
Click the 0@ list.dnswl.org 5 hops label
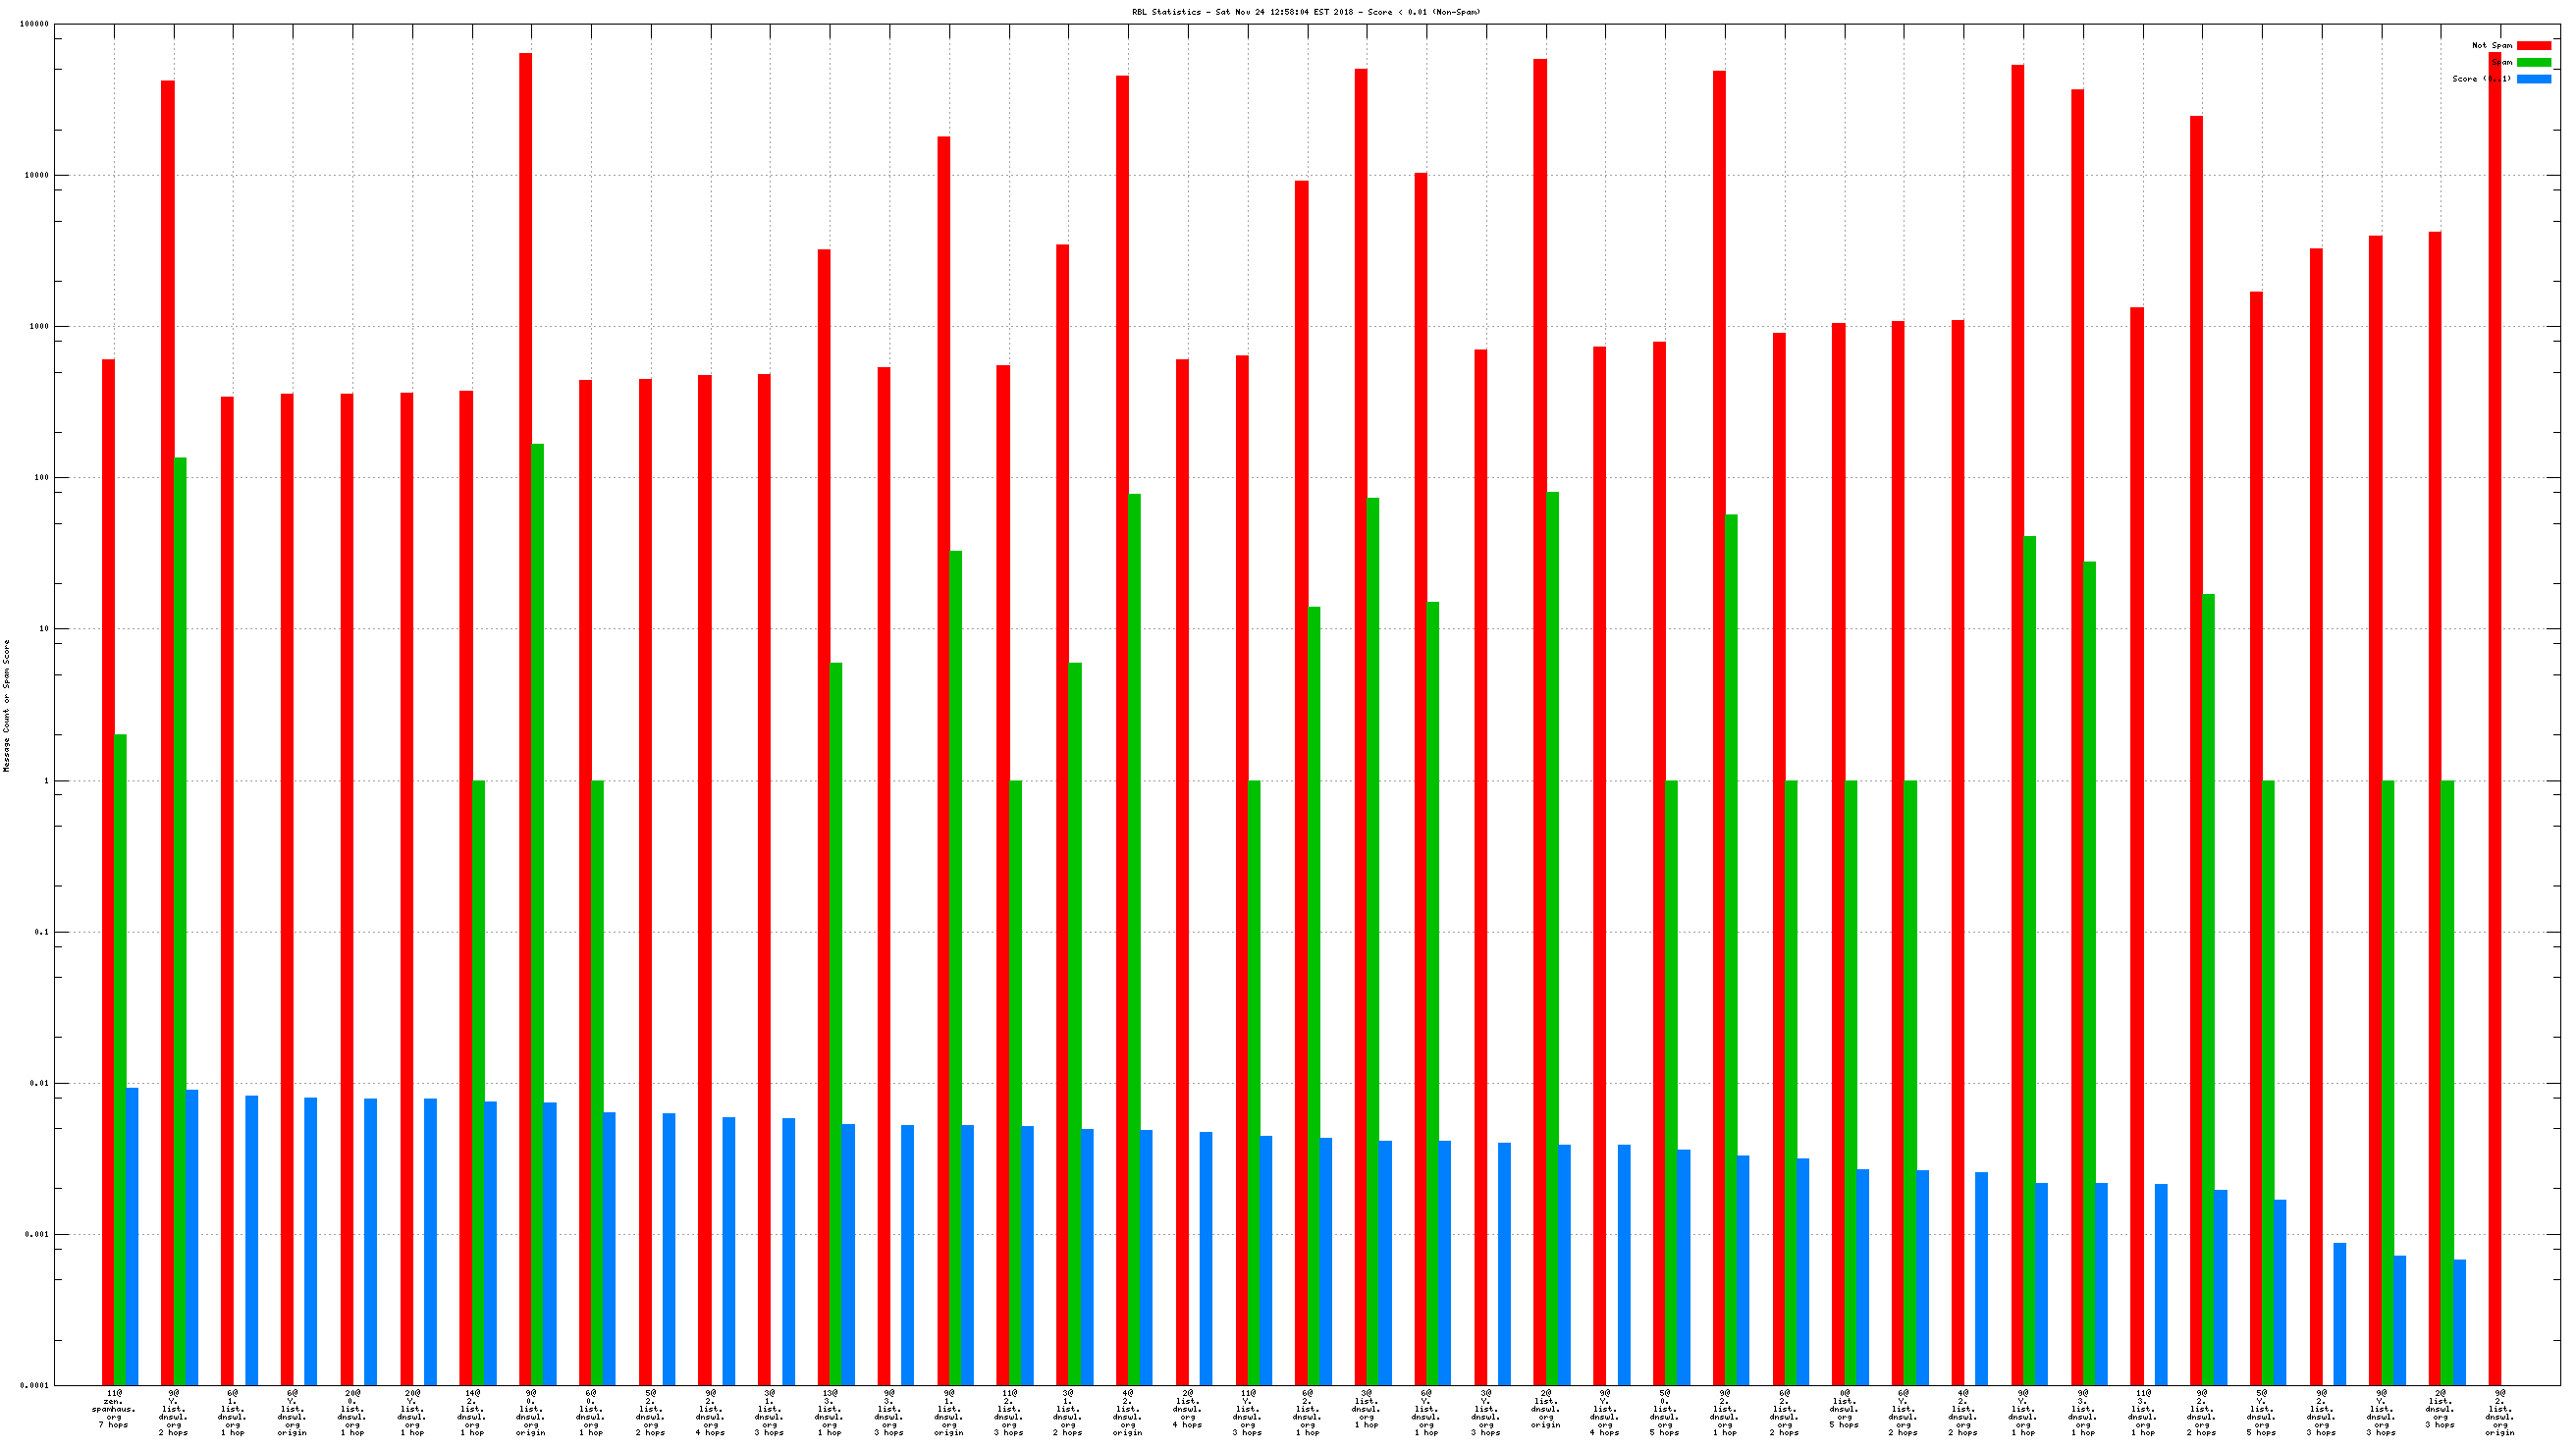click(1844, 1408)
